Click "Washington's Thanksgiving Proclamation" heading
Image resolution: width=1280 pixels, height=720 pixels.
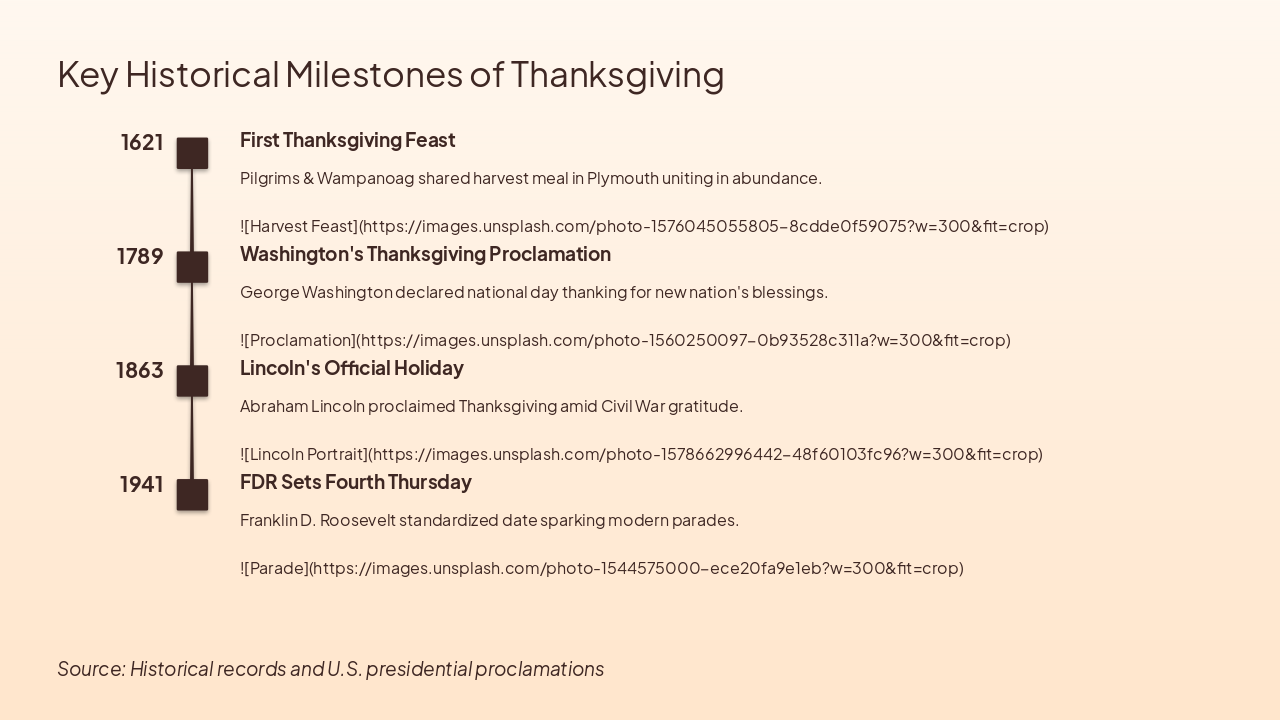click(x=425, y=254)
